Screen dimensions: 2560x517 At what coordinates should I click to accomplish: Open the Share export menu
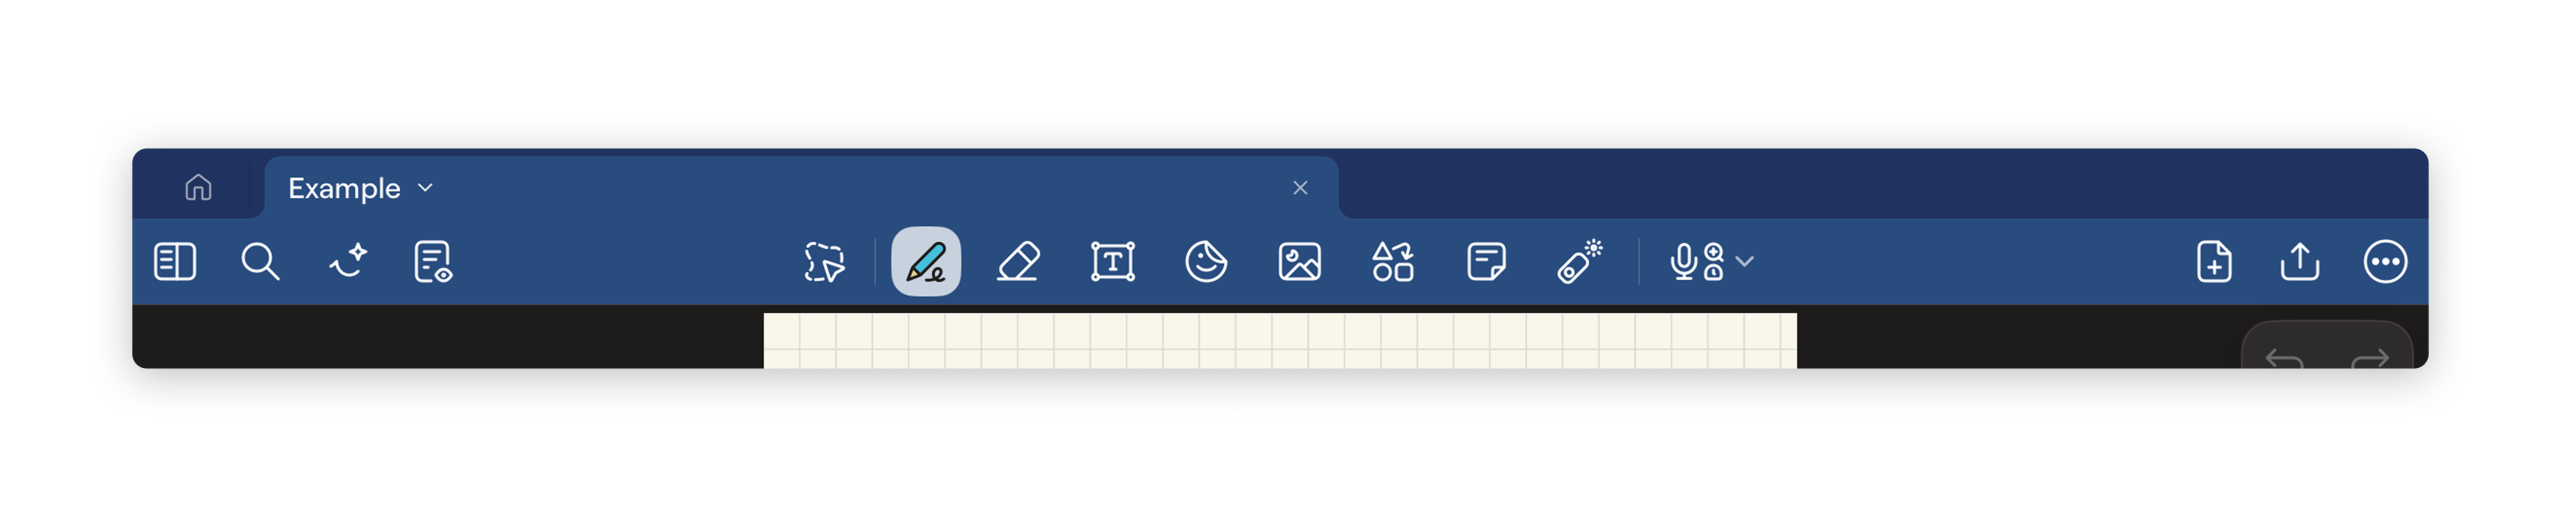tap(2299, 261)
